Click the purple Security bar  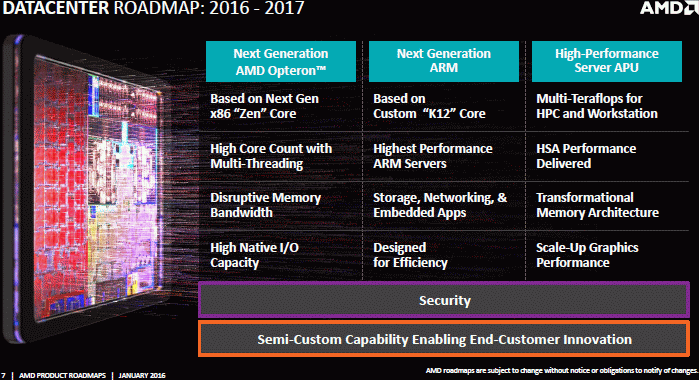(444, 300)
